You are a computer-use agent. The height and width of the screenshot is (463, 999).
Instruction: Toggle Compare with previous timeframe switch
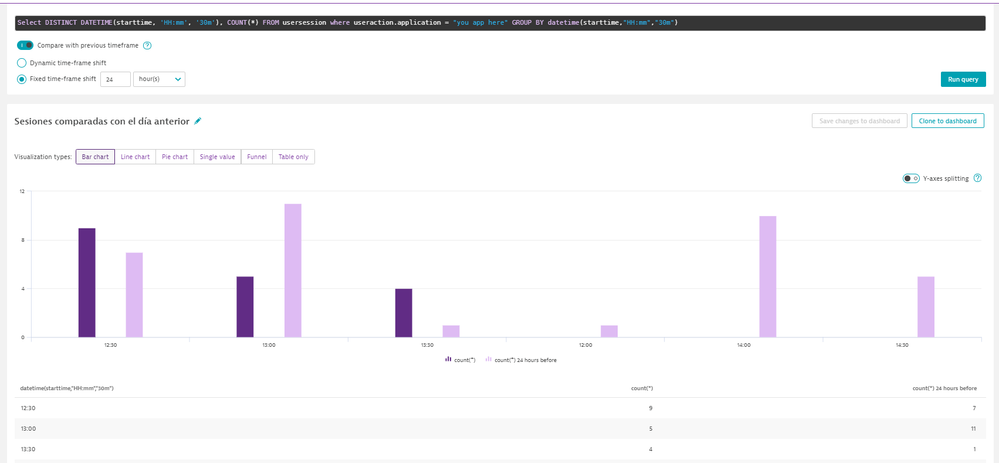pos(25,45)
